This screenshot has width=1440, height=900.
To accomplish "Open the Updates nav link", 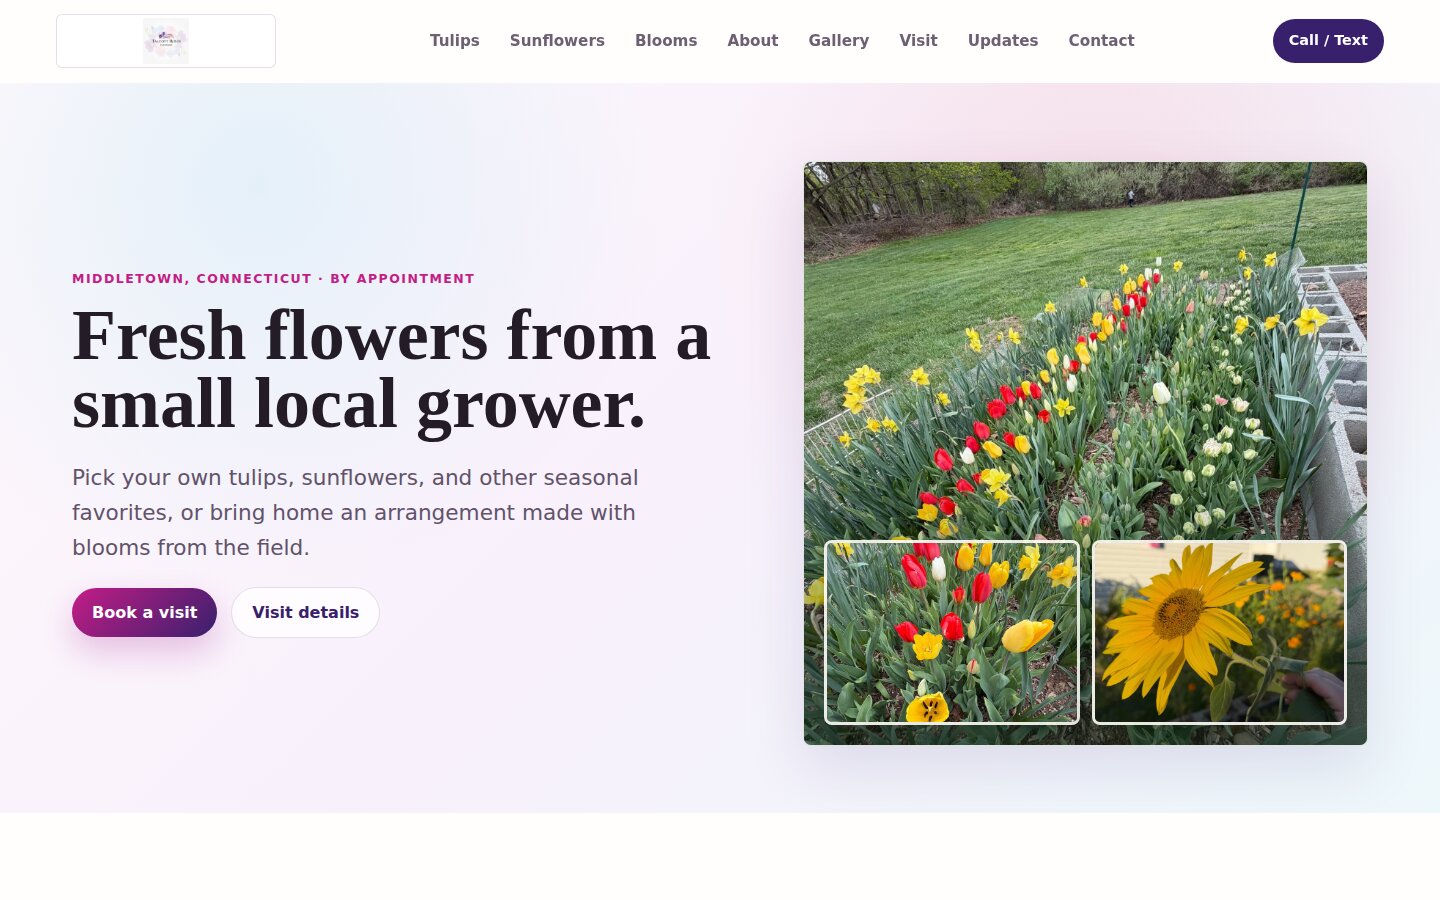I will tap(1003, 41).
